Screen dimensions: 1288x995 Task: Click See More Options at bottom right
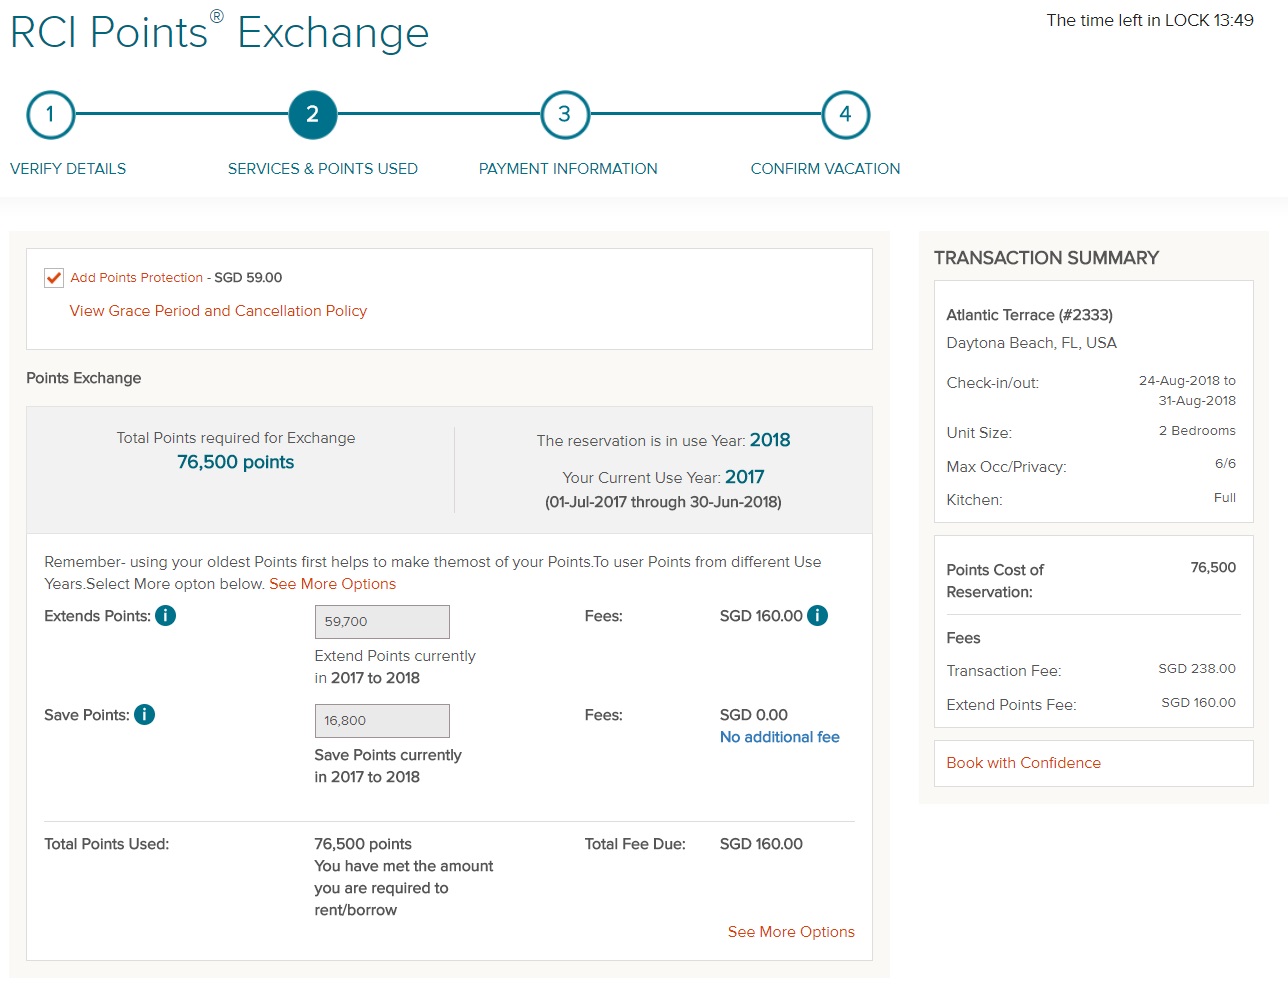click(x=791, y=932)
